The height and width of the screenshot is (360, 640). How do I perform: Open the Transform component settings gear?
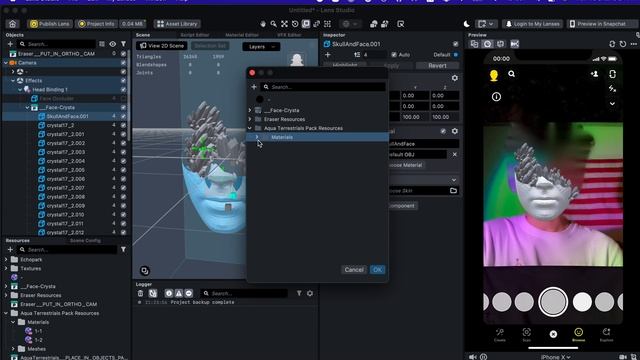click(455, 78)
